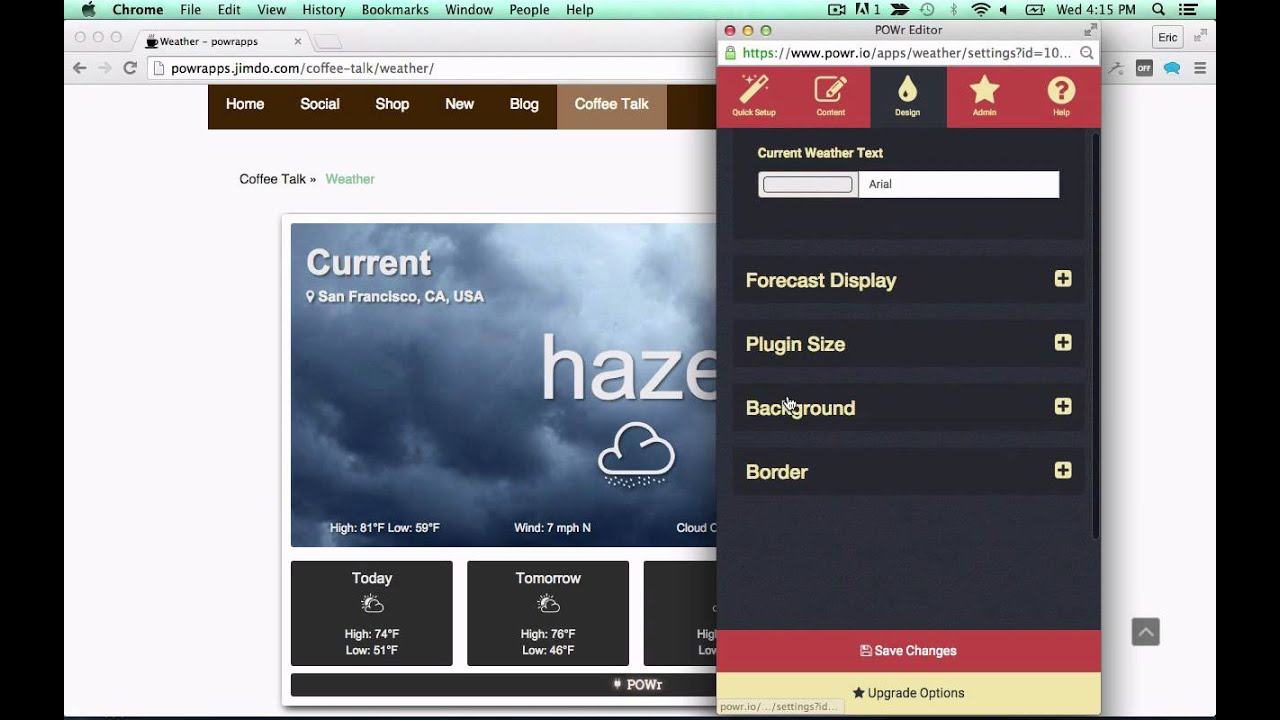1280x720 pixels.
Task: Click Save Changes button
Action: click(908, 651)
